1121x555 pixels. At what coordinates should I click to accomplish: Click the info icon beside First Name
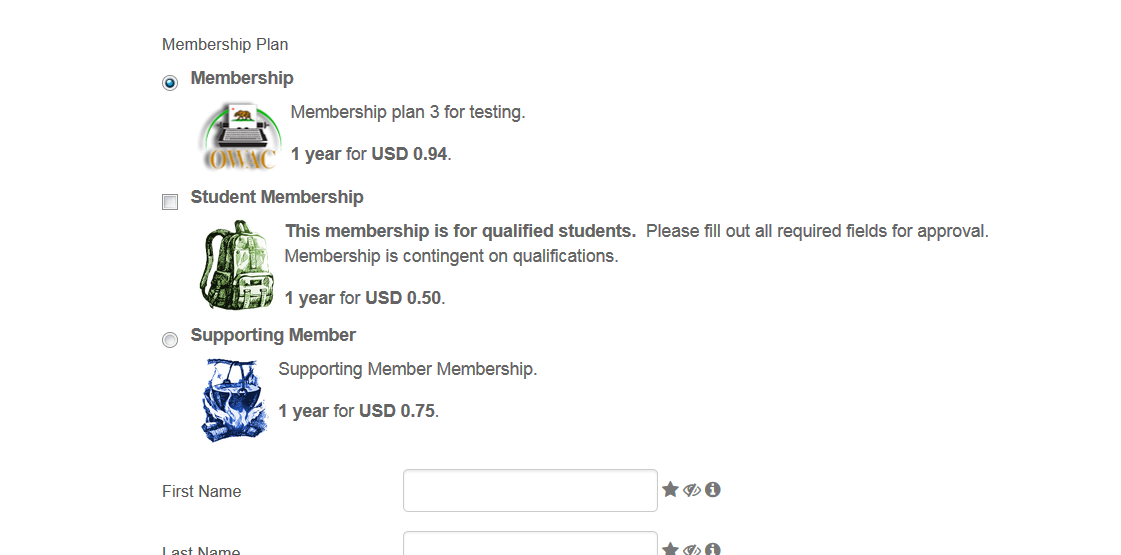click(x=713, y=489)
